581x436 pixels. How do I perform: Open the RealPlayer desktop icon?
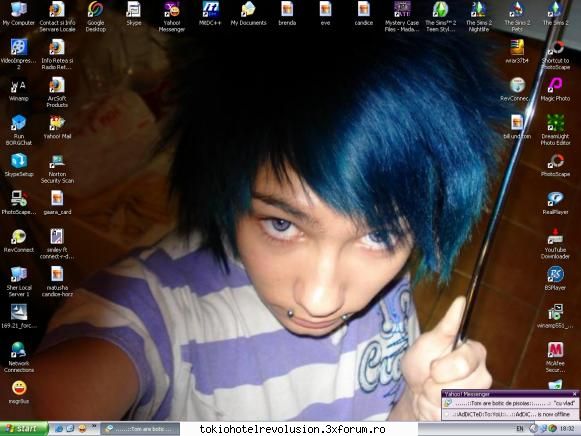click(x=555, y=203)
